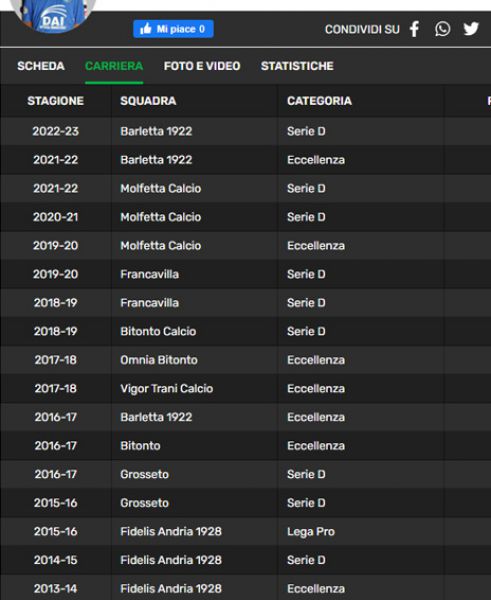
Task: Open the Vigor Trani Calcio team link
Action: click(x=166, y=388)
